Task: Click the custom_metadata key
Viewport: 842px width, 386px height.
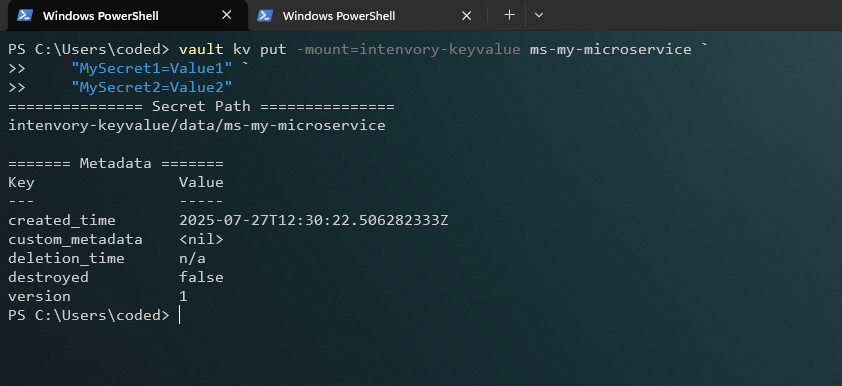Action: [76, 239]
